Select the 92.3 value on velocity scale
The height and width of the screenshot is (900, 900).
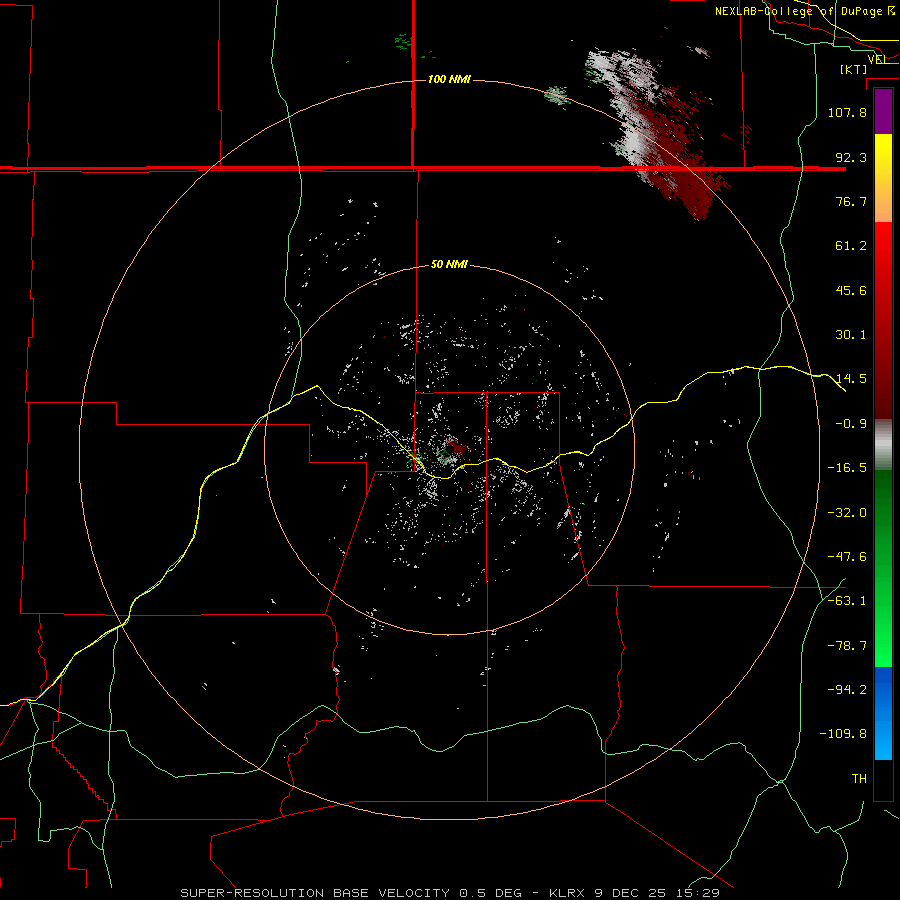[851, 157]
